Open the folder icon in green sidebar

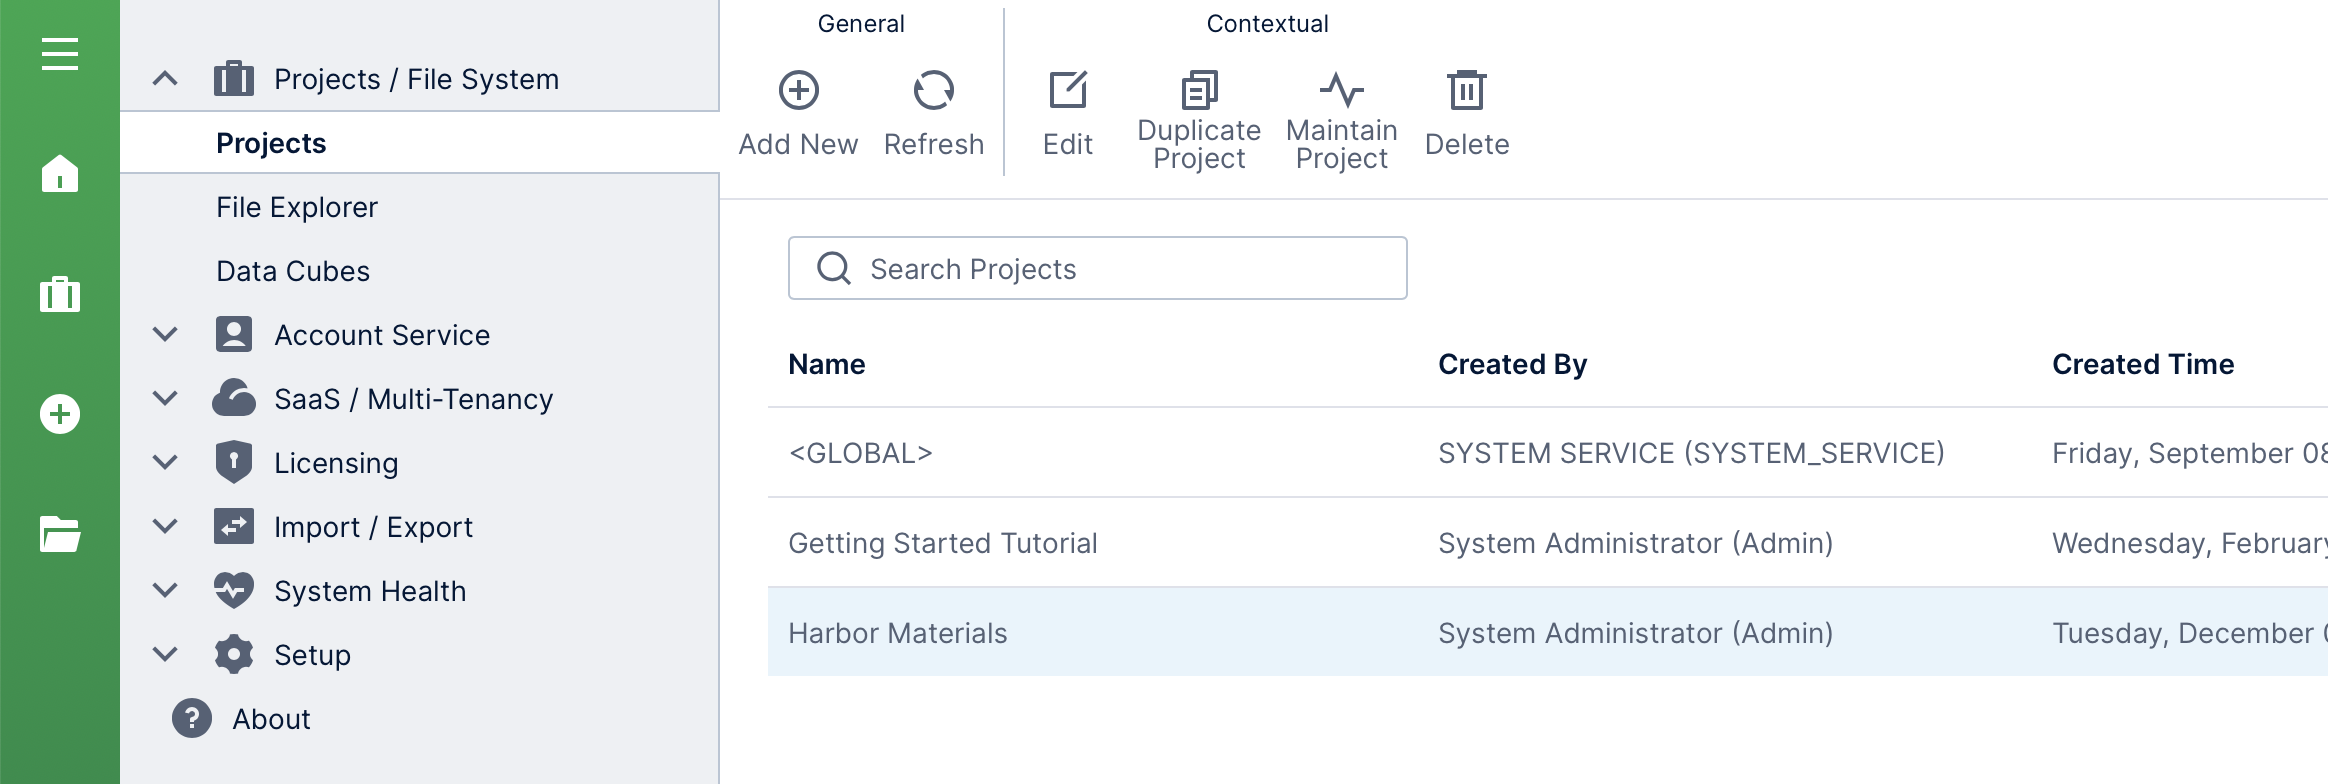(x=60, y=534)
